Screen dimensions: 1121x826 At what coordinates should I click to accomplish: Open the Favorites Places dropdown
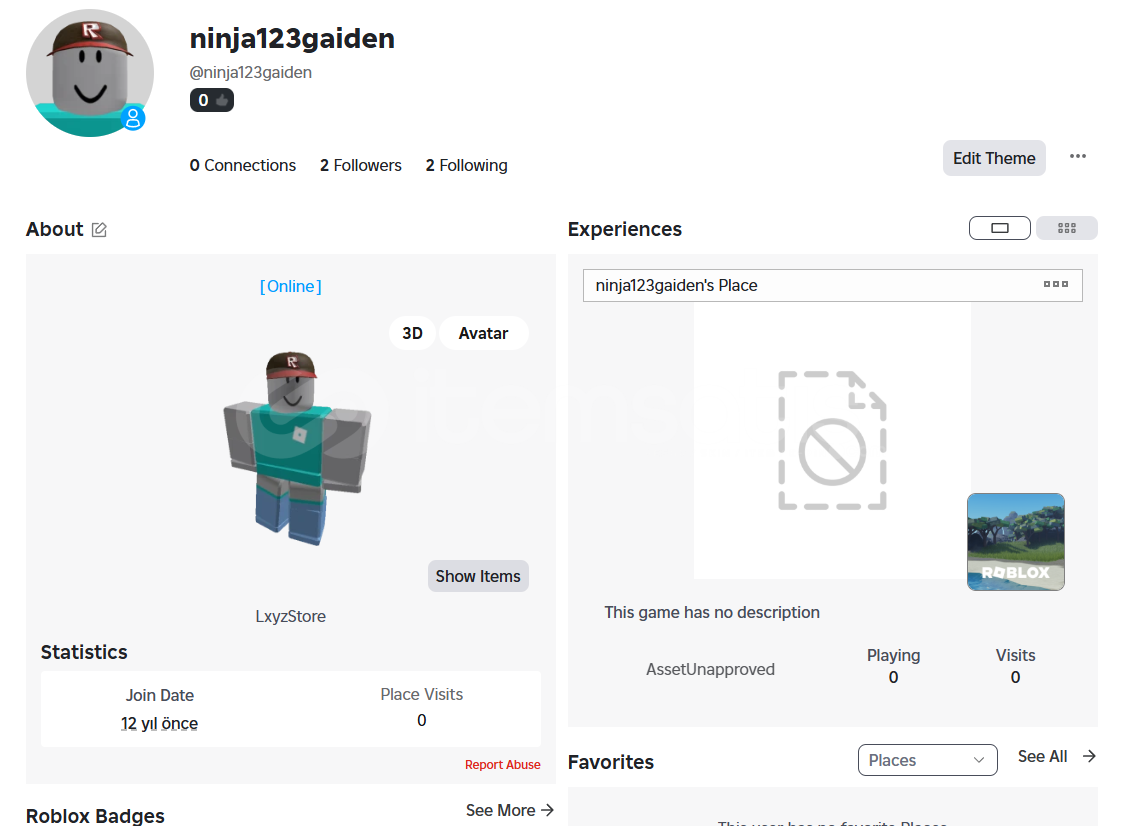pyautogui.click(x=927, y=759)
